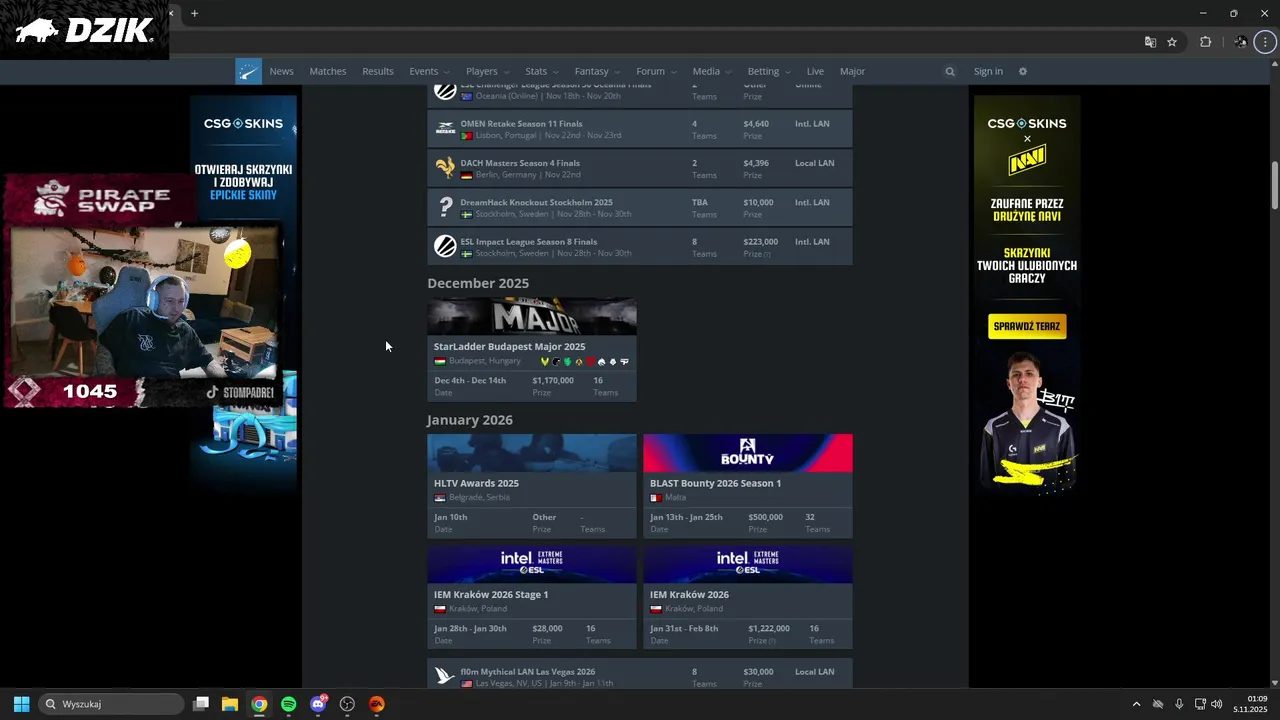Open StarLadder Budapest Major 2025 banner
The height and width of the screenshot is (720, 1280).
point(532,317)
